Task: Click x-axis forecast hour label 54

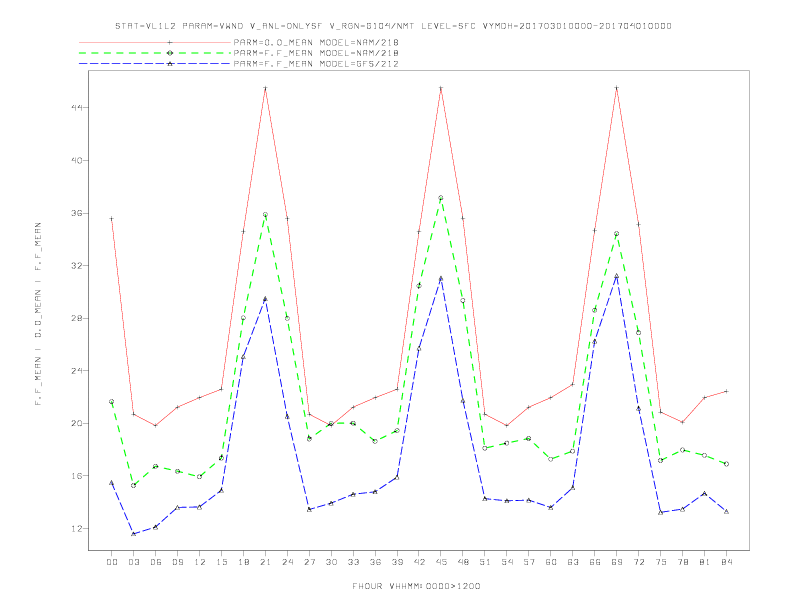Action: pos(507,562)
